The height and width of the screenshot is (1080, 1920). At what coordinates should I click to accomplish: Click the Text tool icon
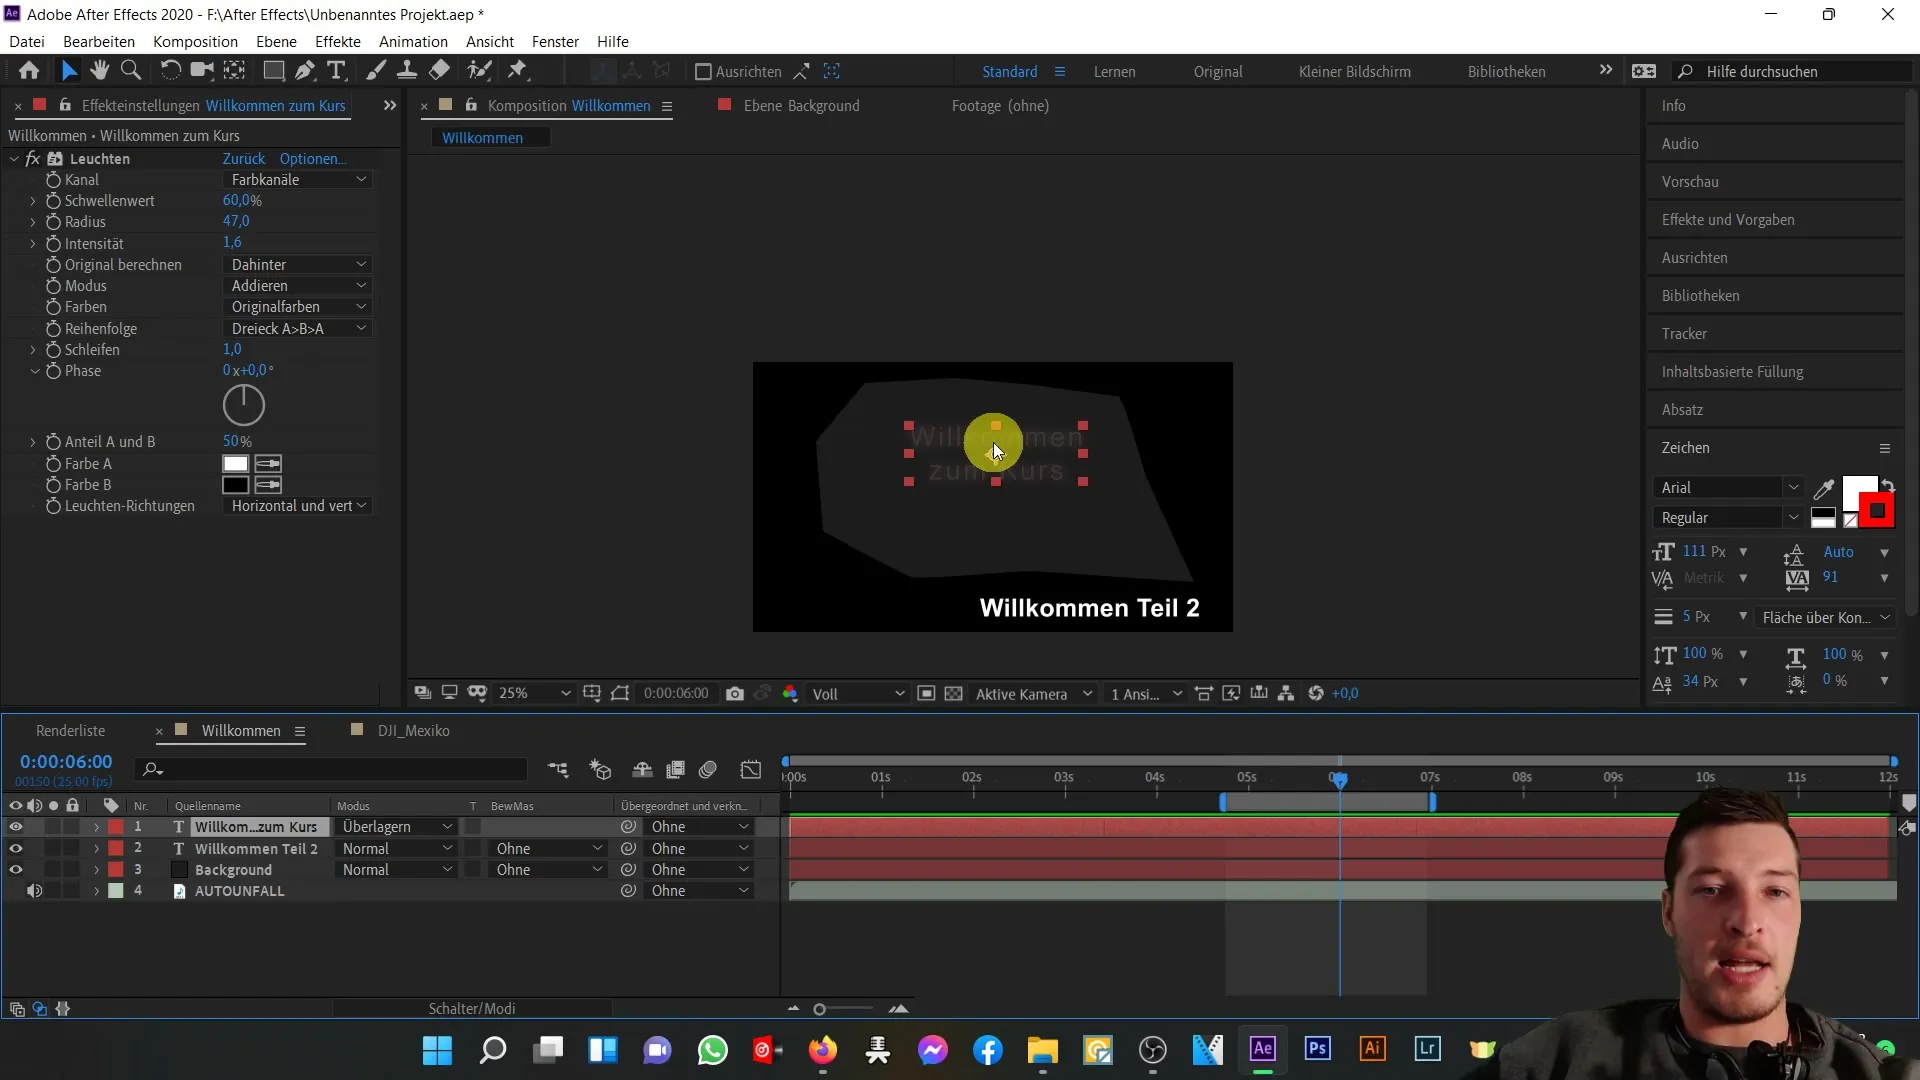338,70
